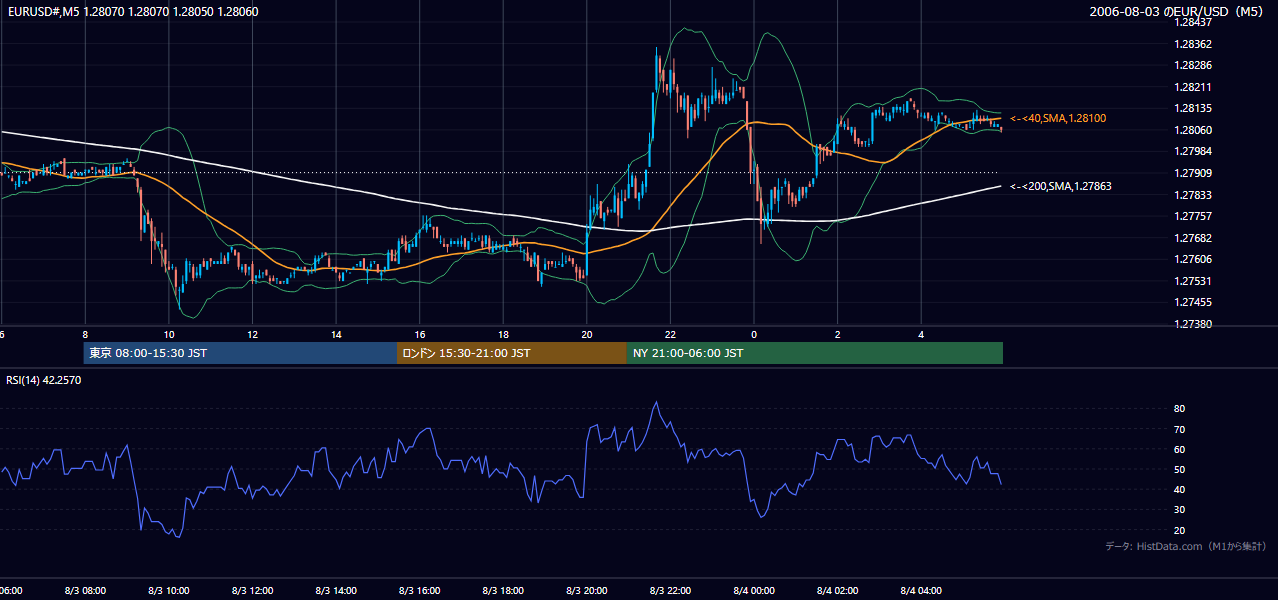The image size is (1278, 600).
Task: Click the 8/3 12:00 bottom time label
Action: pyautogui.click(x=253, y=591)
